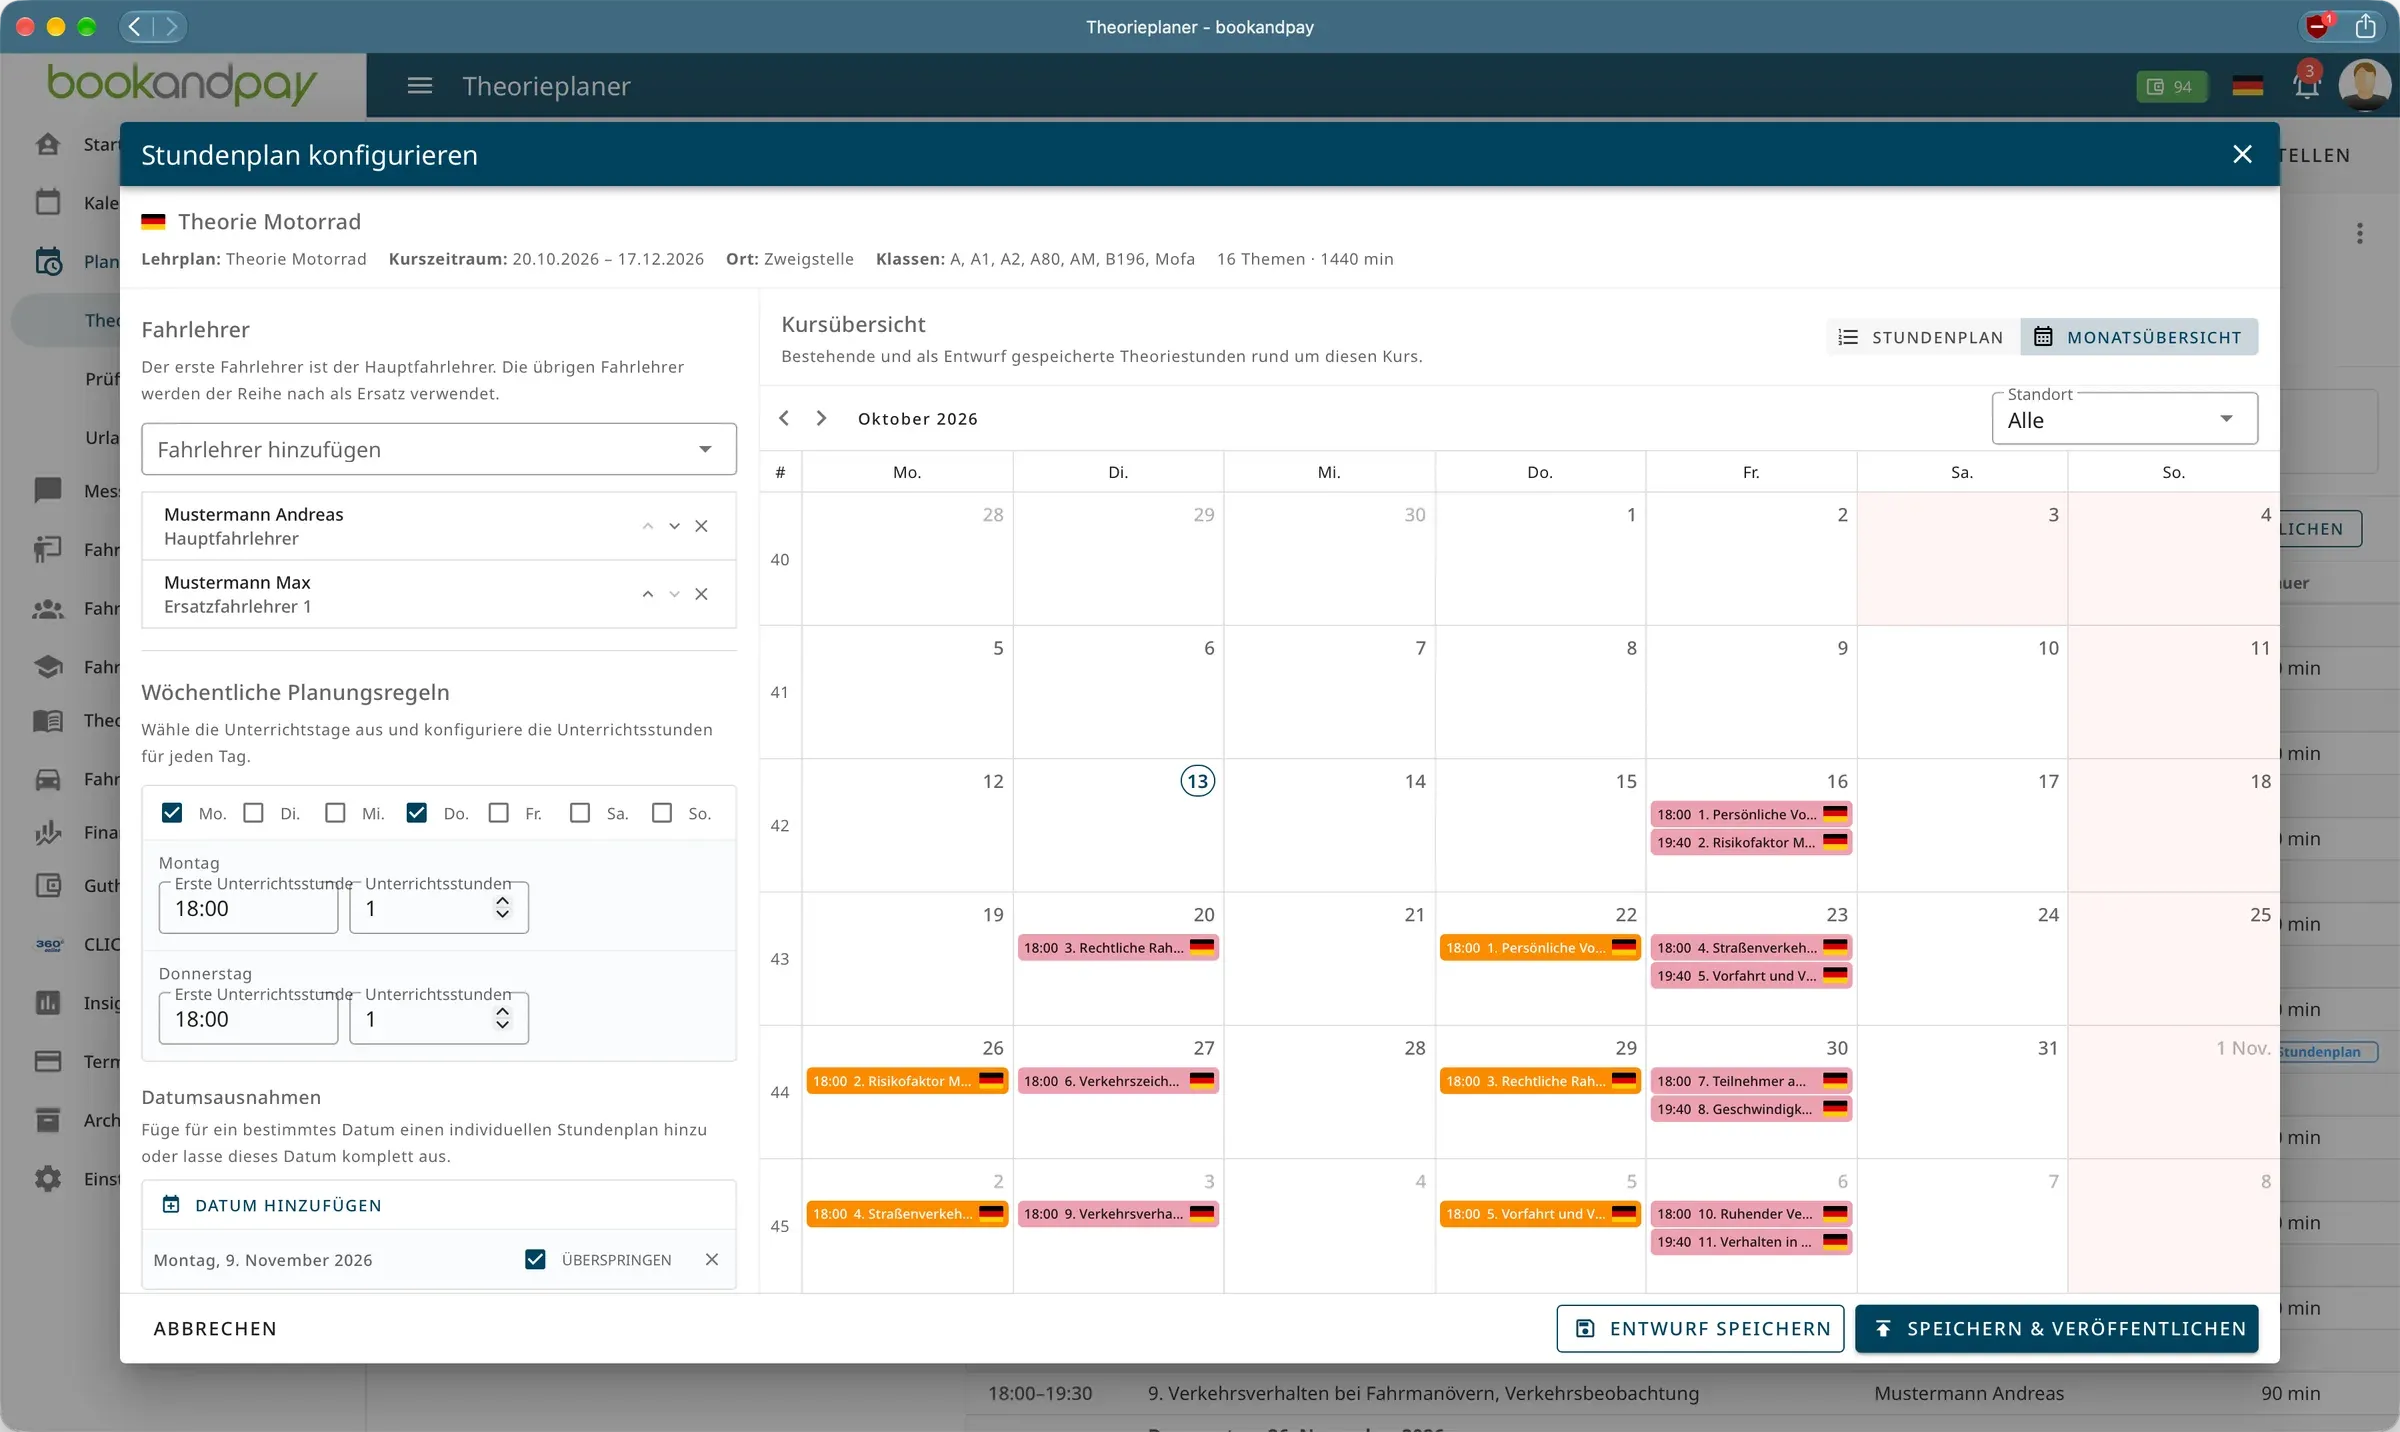Viewport: 2400px width, 1432px height.
Task: Click the browser forward arrow
Action: (x=171, y=27)
